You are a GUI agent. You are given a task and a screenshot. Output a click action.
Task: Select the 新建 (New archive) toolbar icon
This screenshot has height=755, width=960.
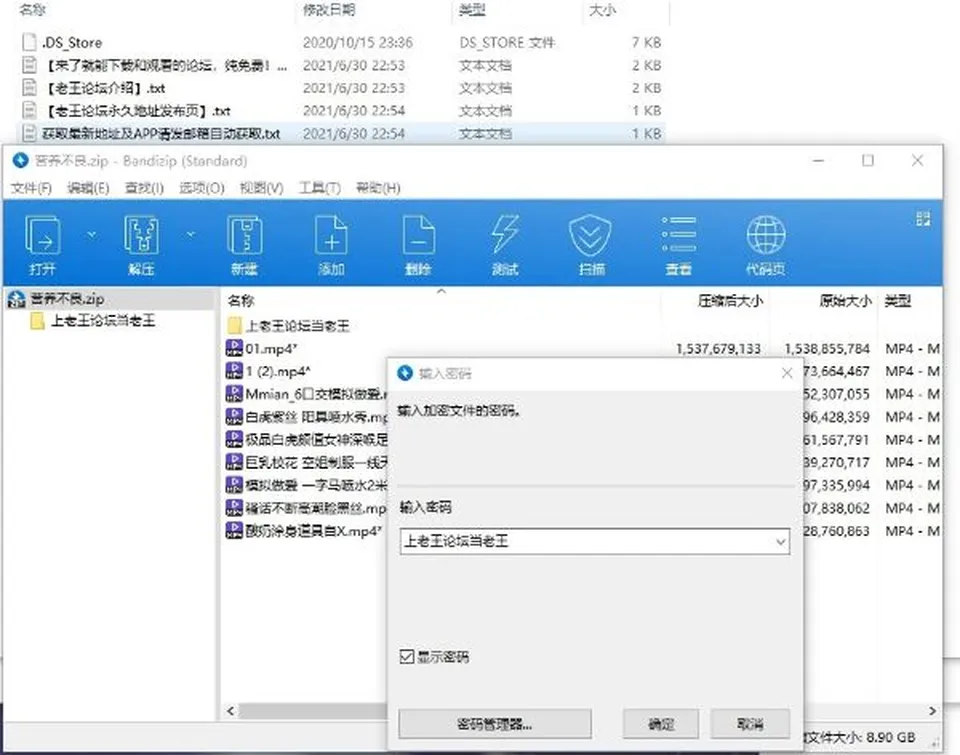244,236
